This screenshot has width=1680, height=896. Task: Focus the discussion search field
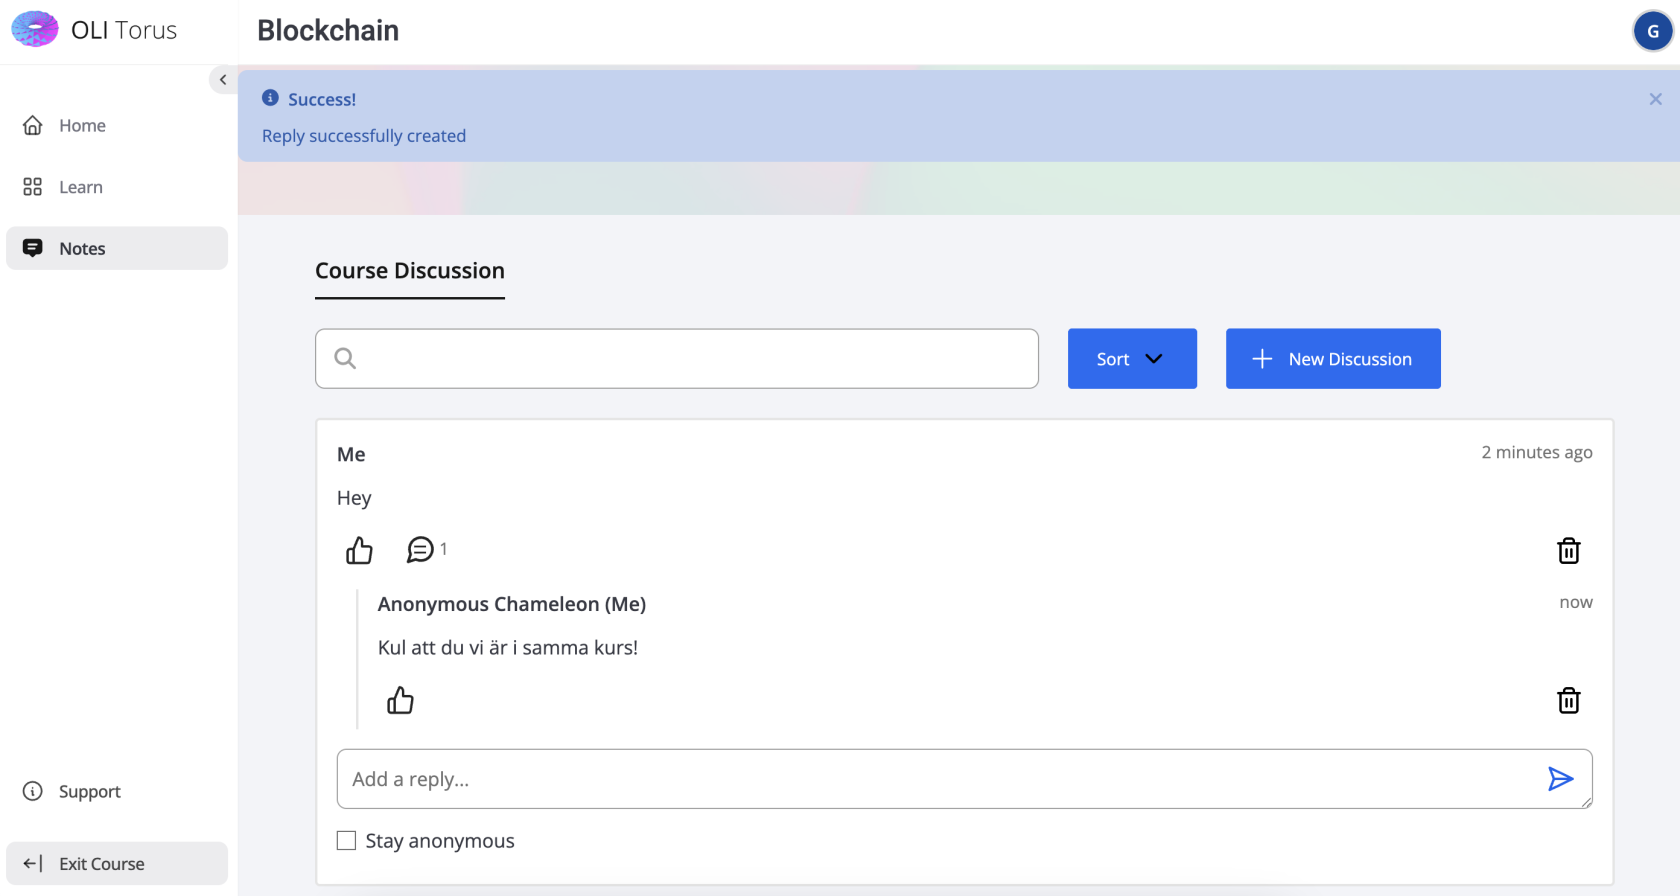click(x=690, y=359)
